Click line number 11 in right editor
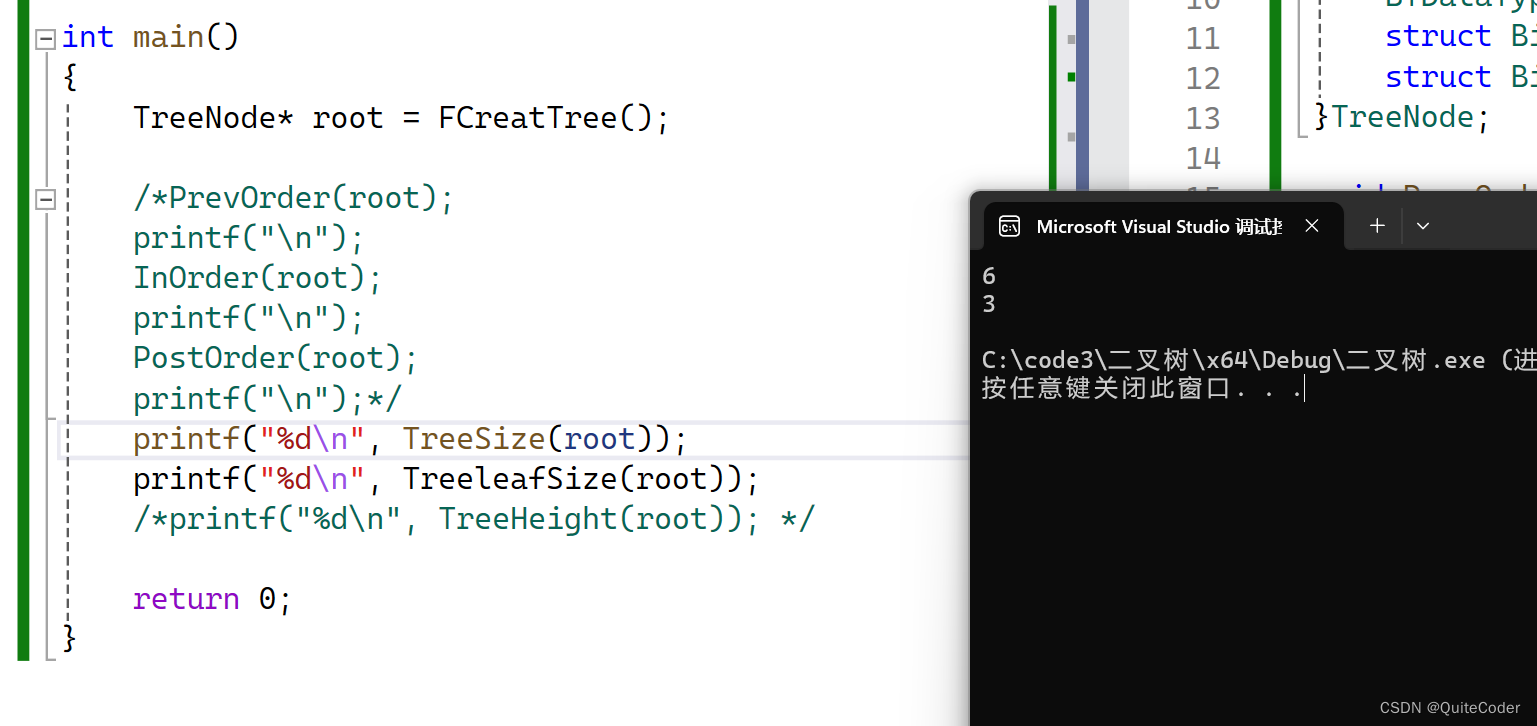This screenshot has width=1537, height=726. [x=1203, y=38]
